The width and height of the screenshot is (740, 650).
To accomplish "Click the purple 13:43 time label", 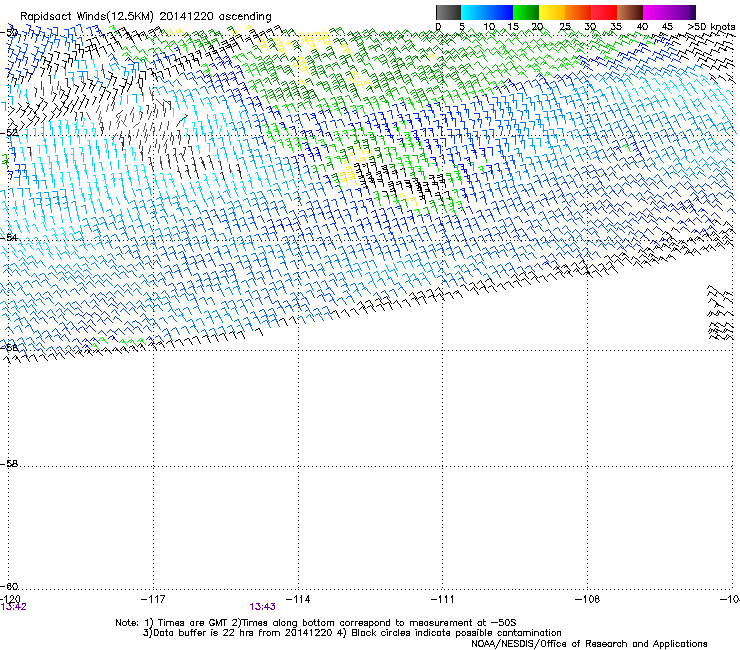I will click(x=262, y=607).
